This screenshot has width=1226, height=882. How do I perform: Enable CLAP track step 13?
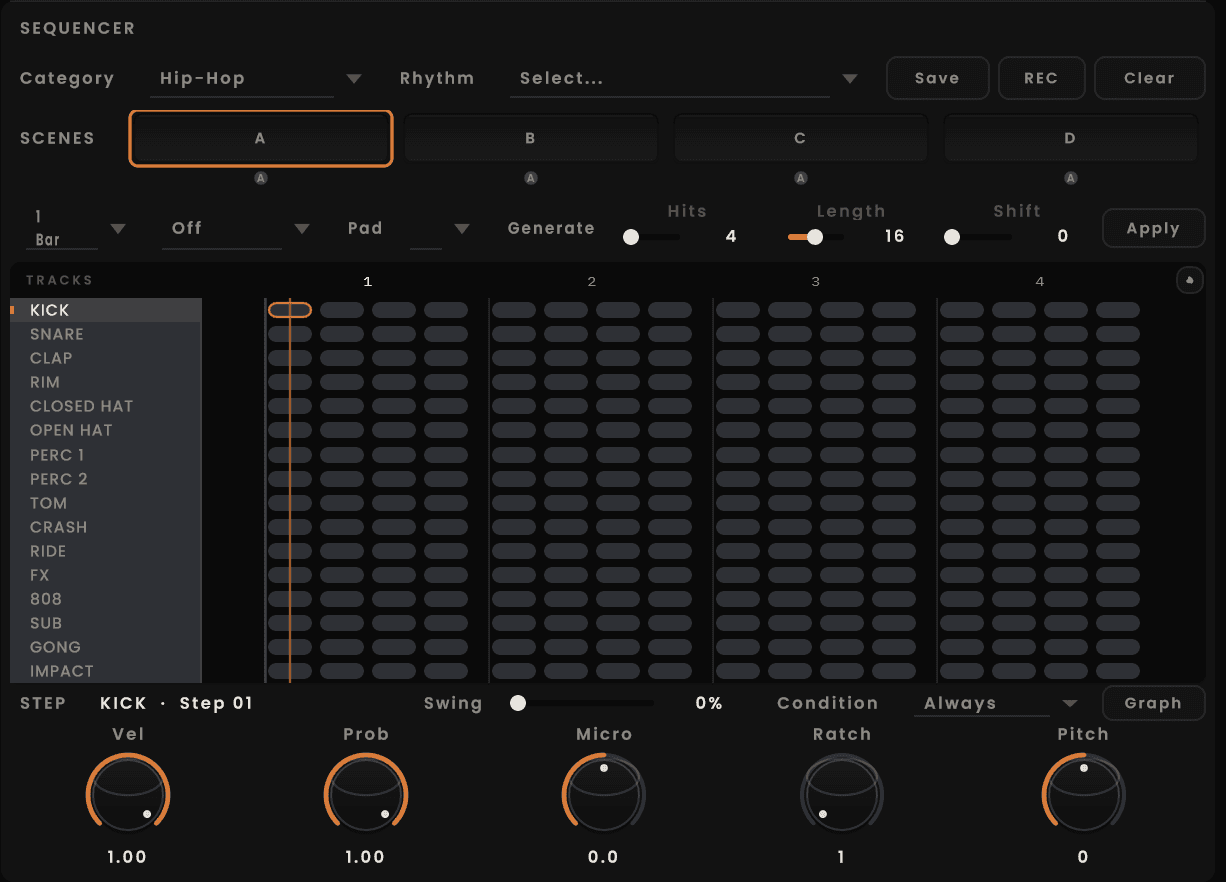pyautogui.click(x=962, y=358)
